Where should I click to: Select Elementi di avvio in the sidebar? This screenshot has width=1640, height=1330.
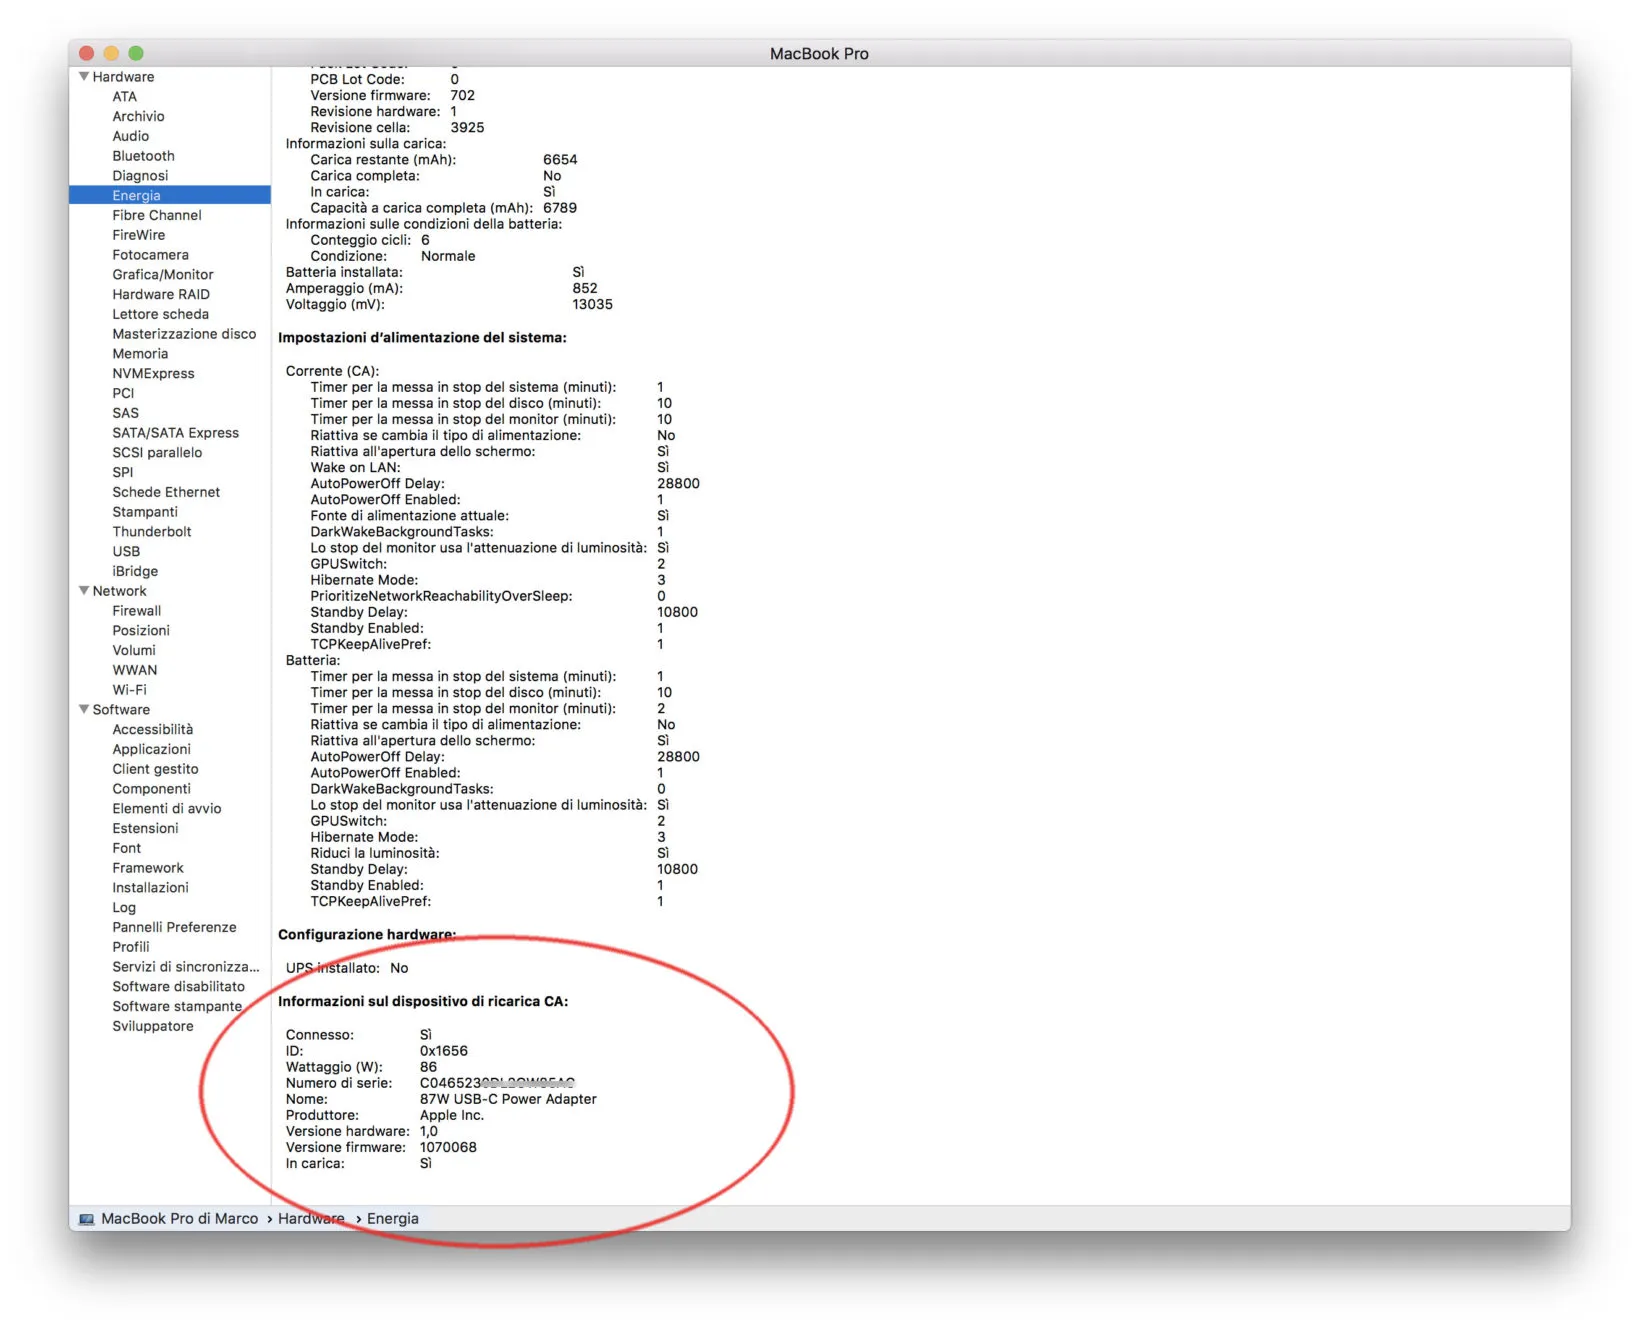tap(167, 809)
